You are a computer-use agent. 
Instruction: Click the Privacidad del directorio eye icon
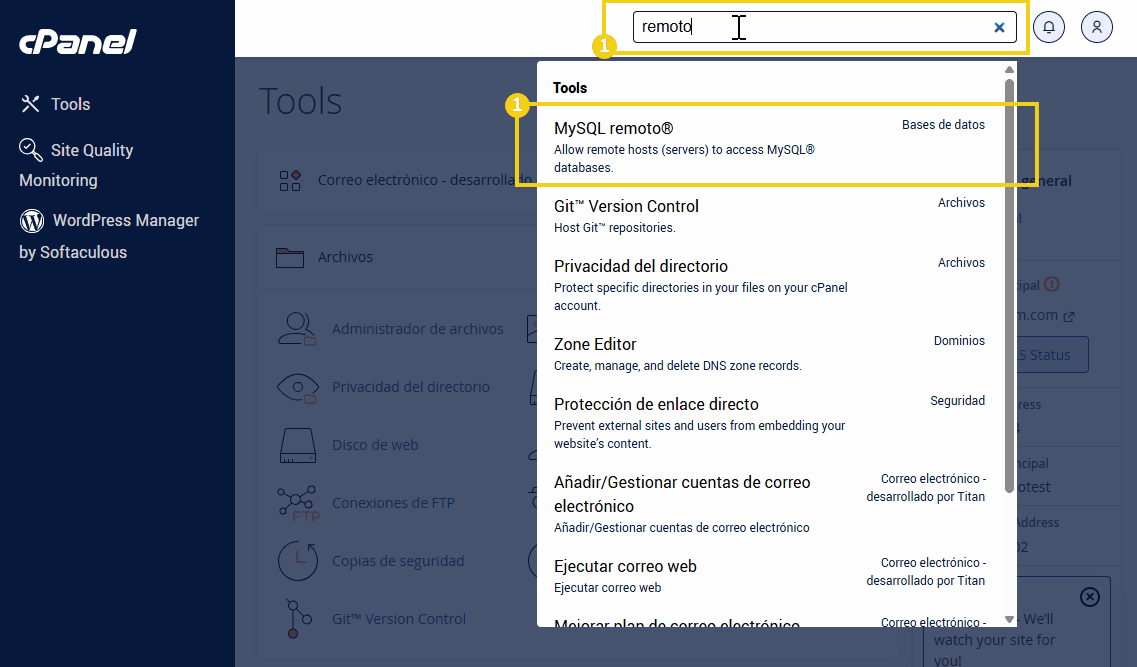(296, 387)
